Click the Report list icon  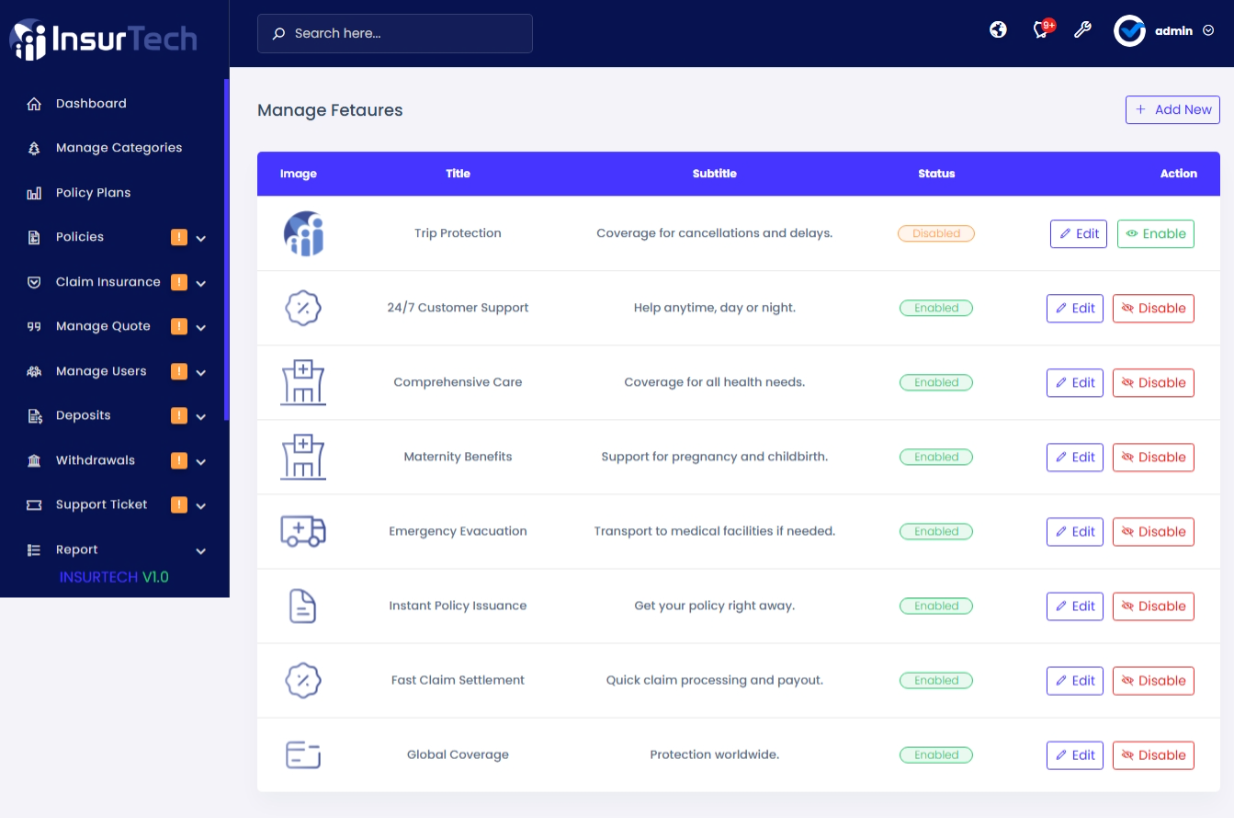point(34,550)
